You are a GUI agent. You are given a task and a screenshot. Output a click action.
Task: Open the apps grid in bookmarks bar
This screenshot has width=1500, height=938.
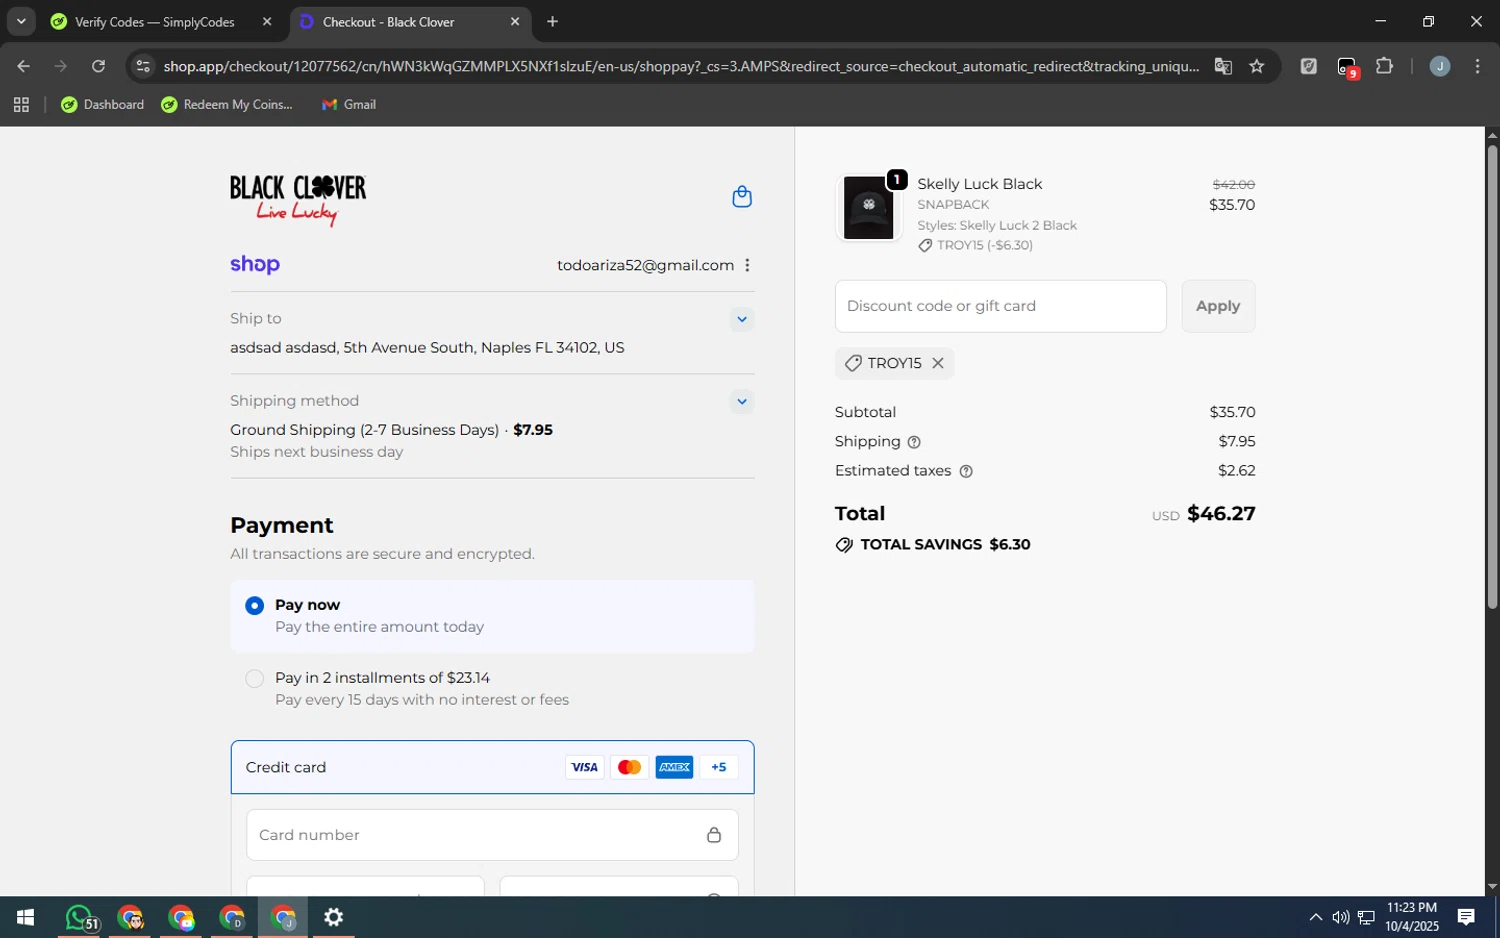click(21, 105)
